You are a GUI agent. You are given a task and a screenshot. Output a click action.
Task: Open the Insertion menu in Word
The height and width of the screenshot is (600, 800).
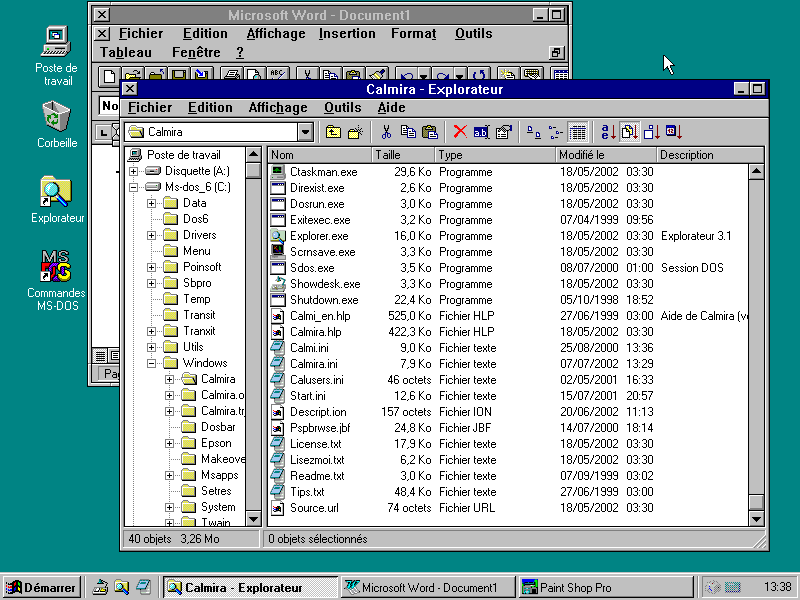[347, 34]
